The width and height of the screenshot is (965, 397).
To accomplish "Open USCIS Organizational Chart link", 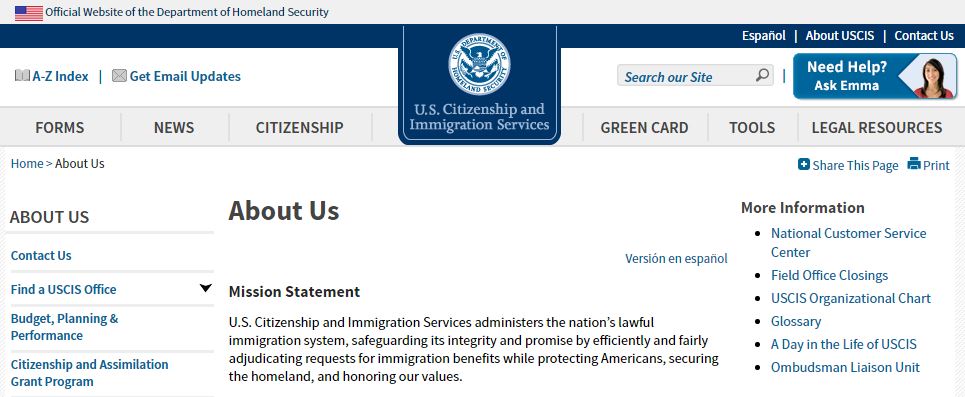I will 851,298.
